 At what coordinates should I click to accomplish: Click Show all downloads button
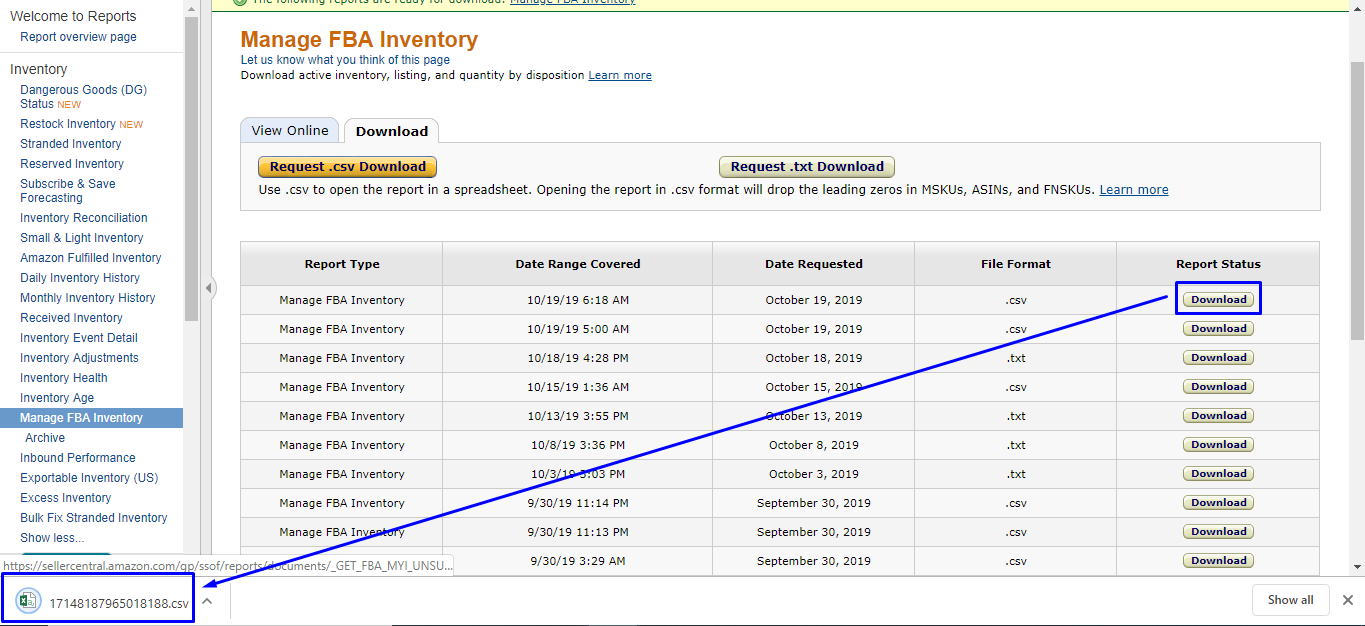1290,600
